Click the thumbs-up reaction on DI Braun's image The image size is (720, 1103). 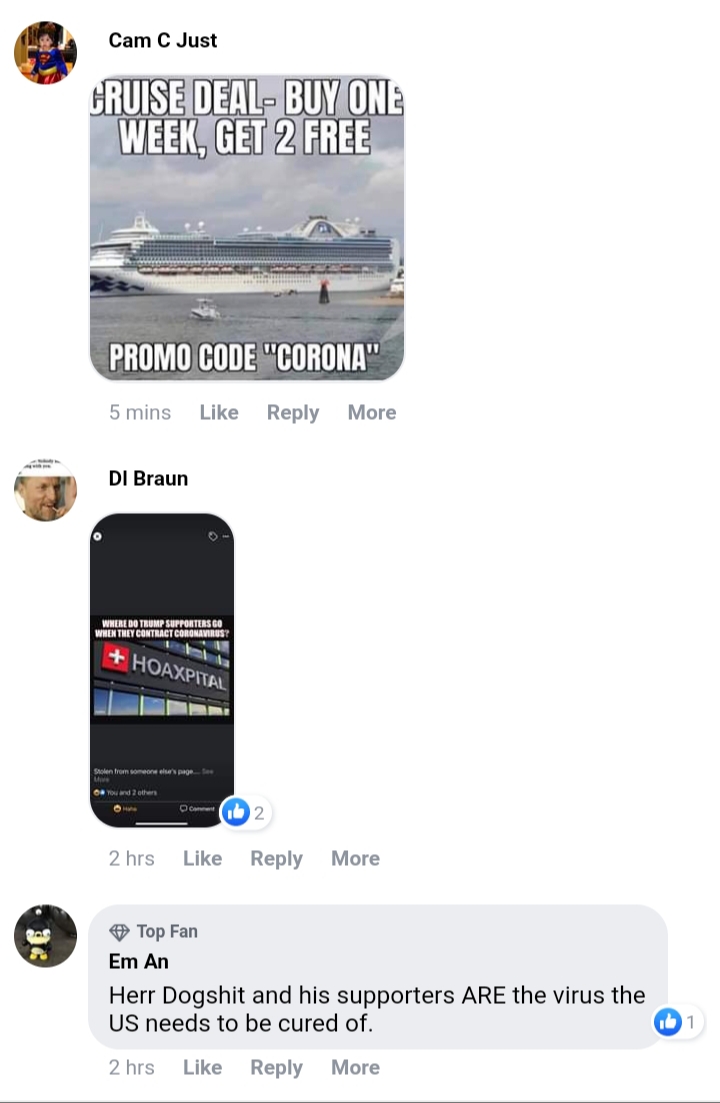tap(236, 812)
